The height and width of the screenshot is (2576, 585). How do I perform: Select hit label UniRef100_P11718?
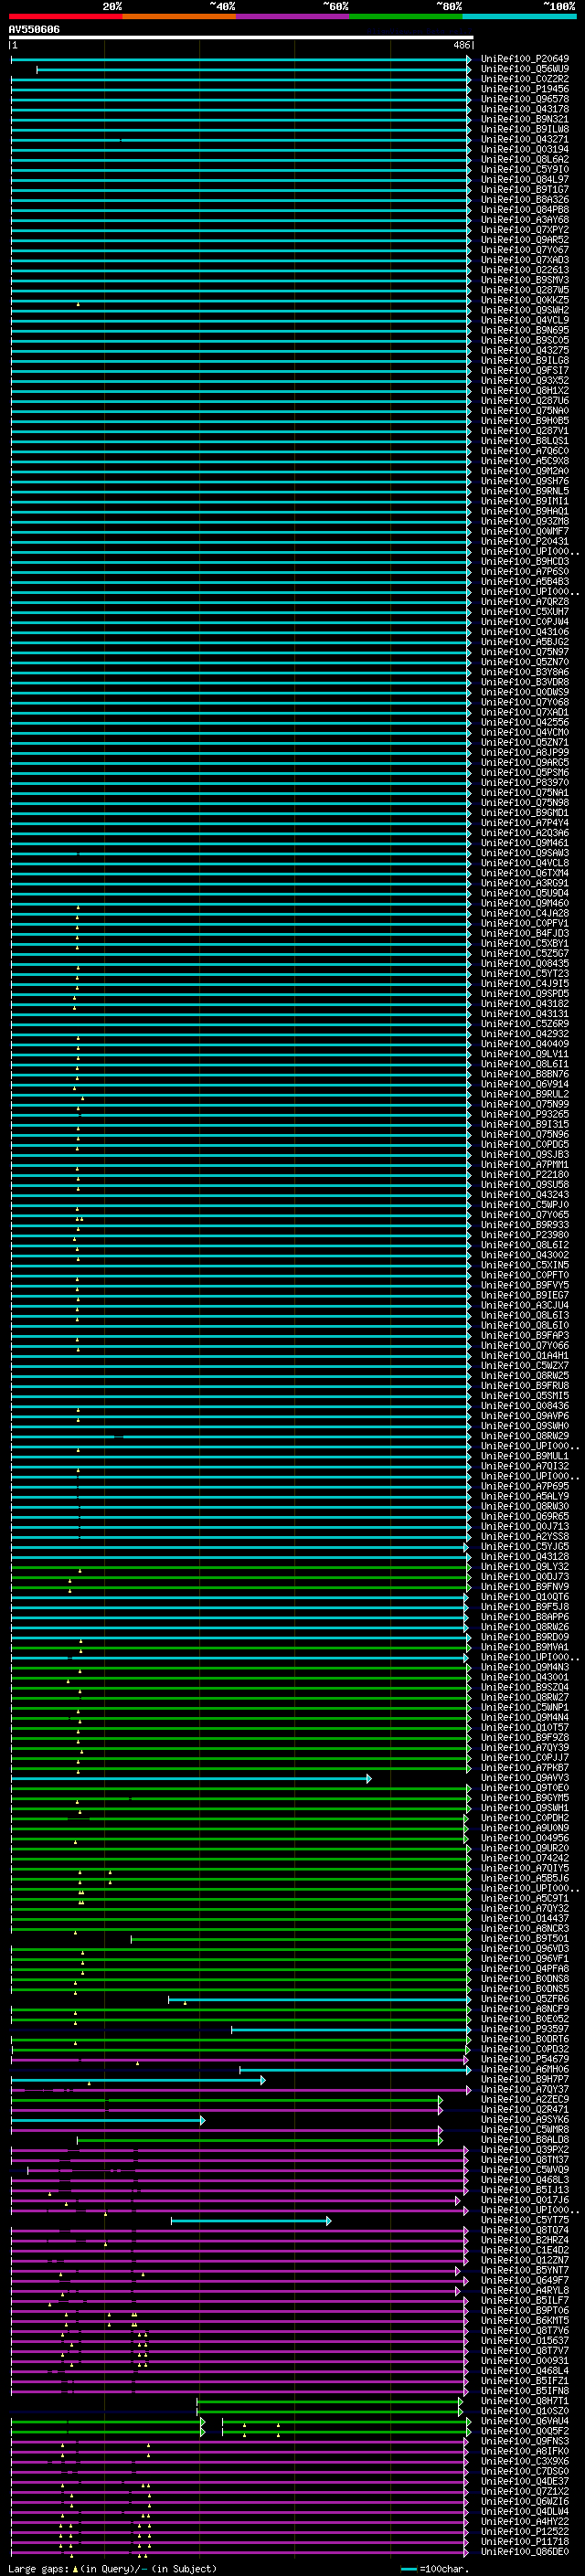click(525, 2541)
